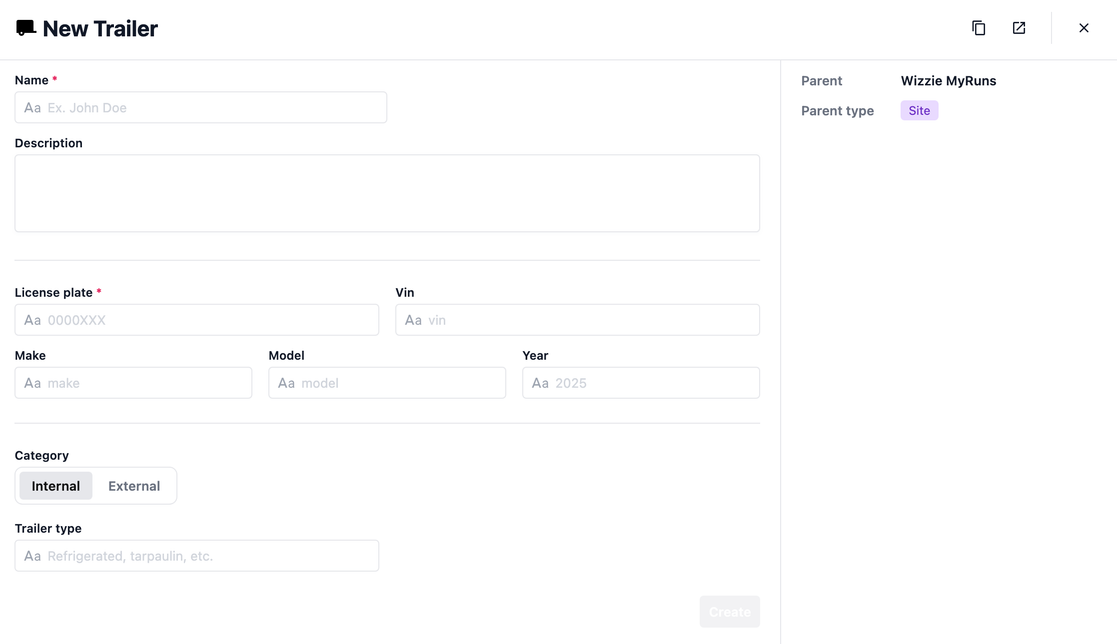Click the Trailer type field

(210, 556)
